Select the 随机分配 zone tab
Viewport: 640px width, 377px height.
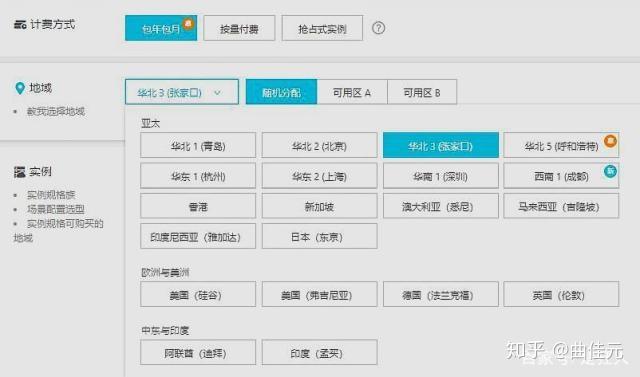click(281, 92)
